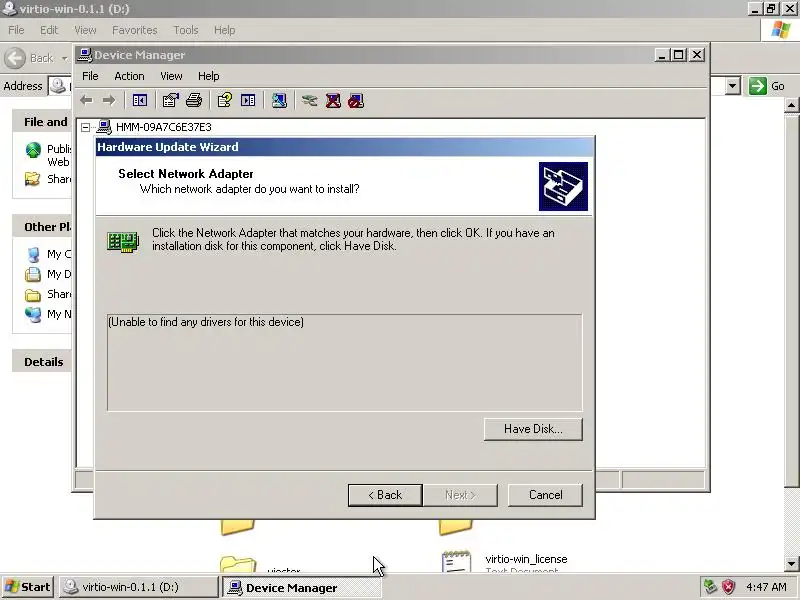Click Scan for hardware changes icon
The height and width of the screenshot is (600, 800).
(x=279, y=101)
